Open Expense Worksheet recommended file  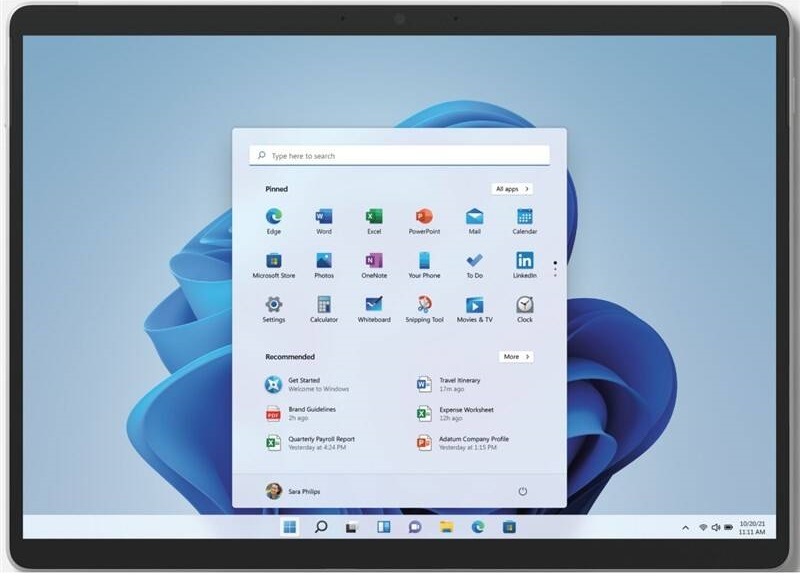point(455,414)
